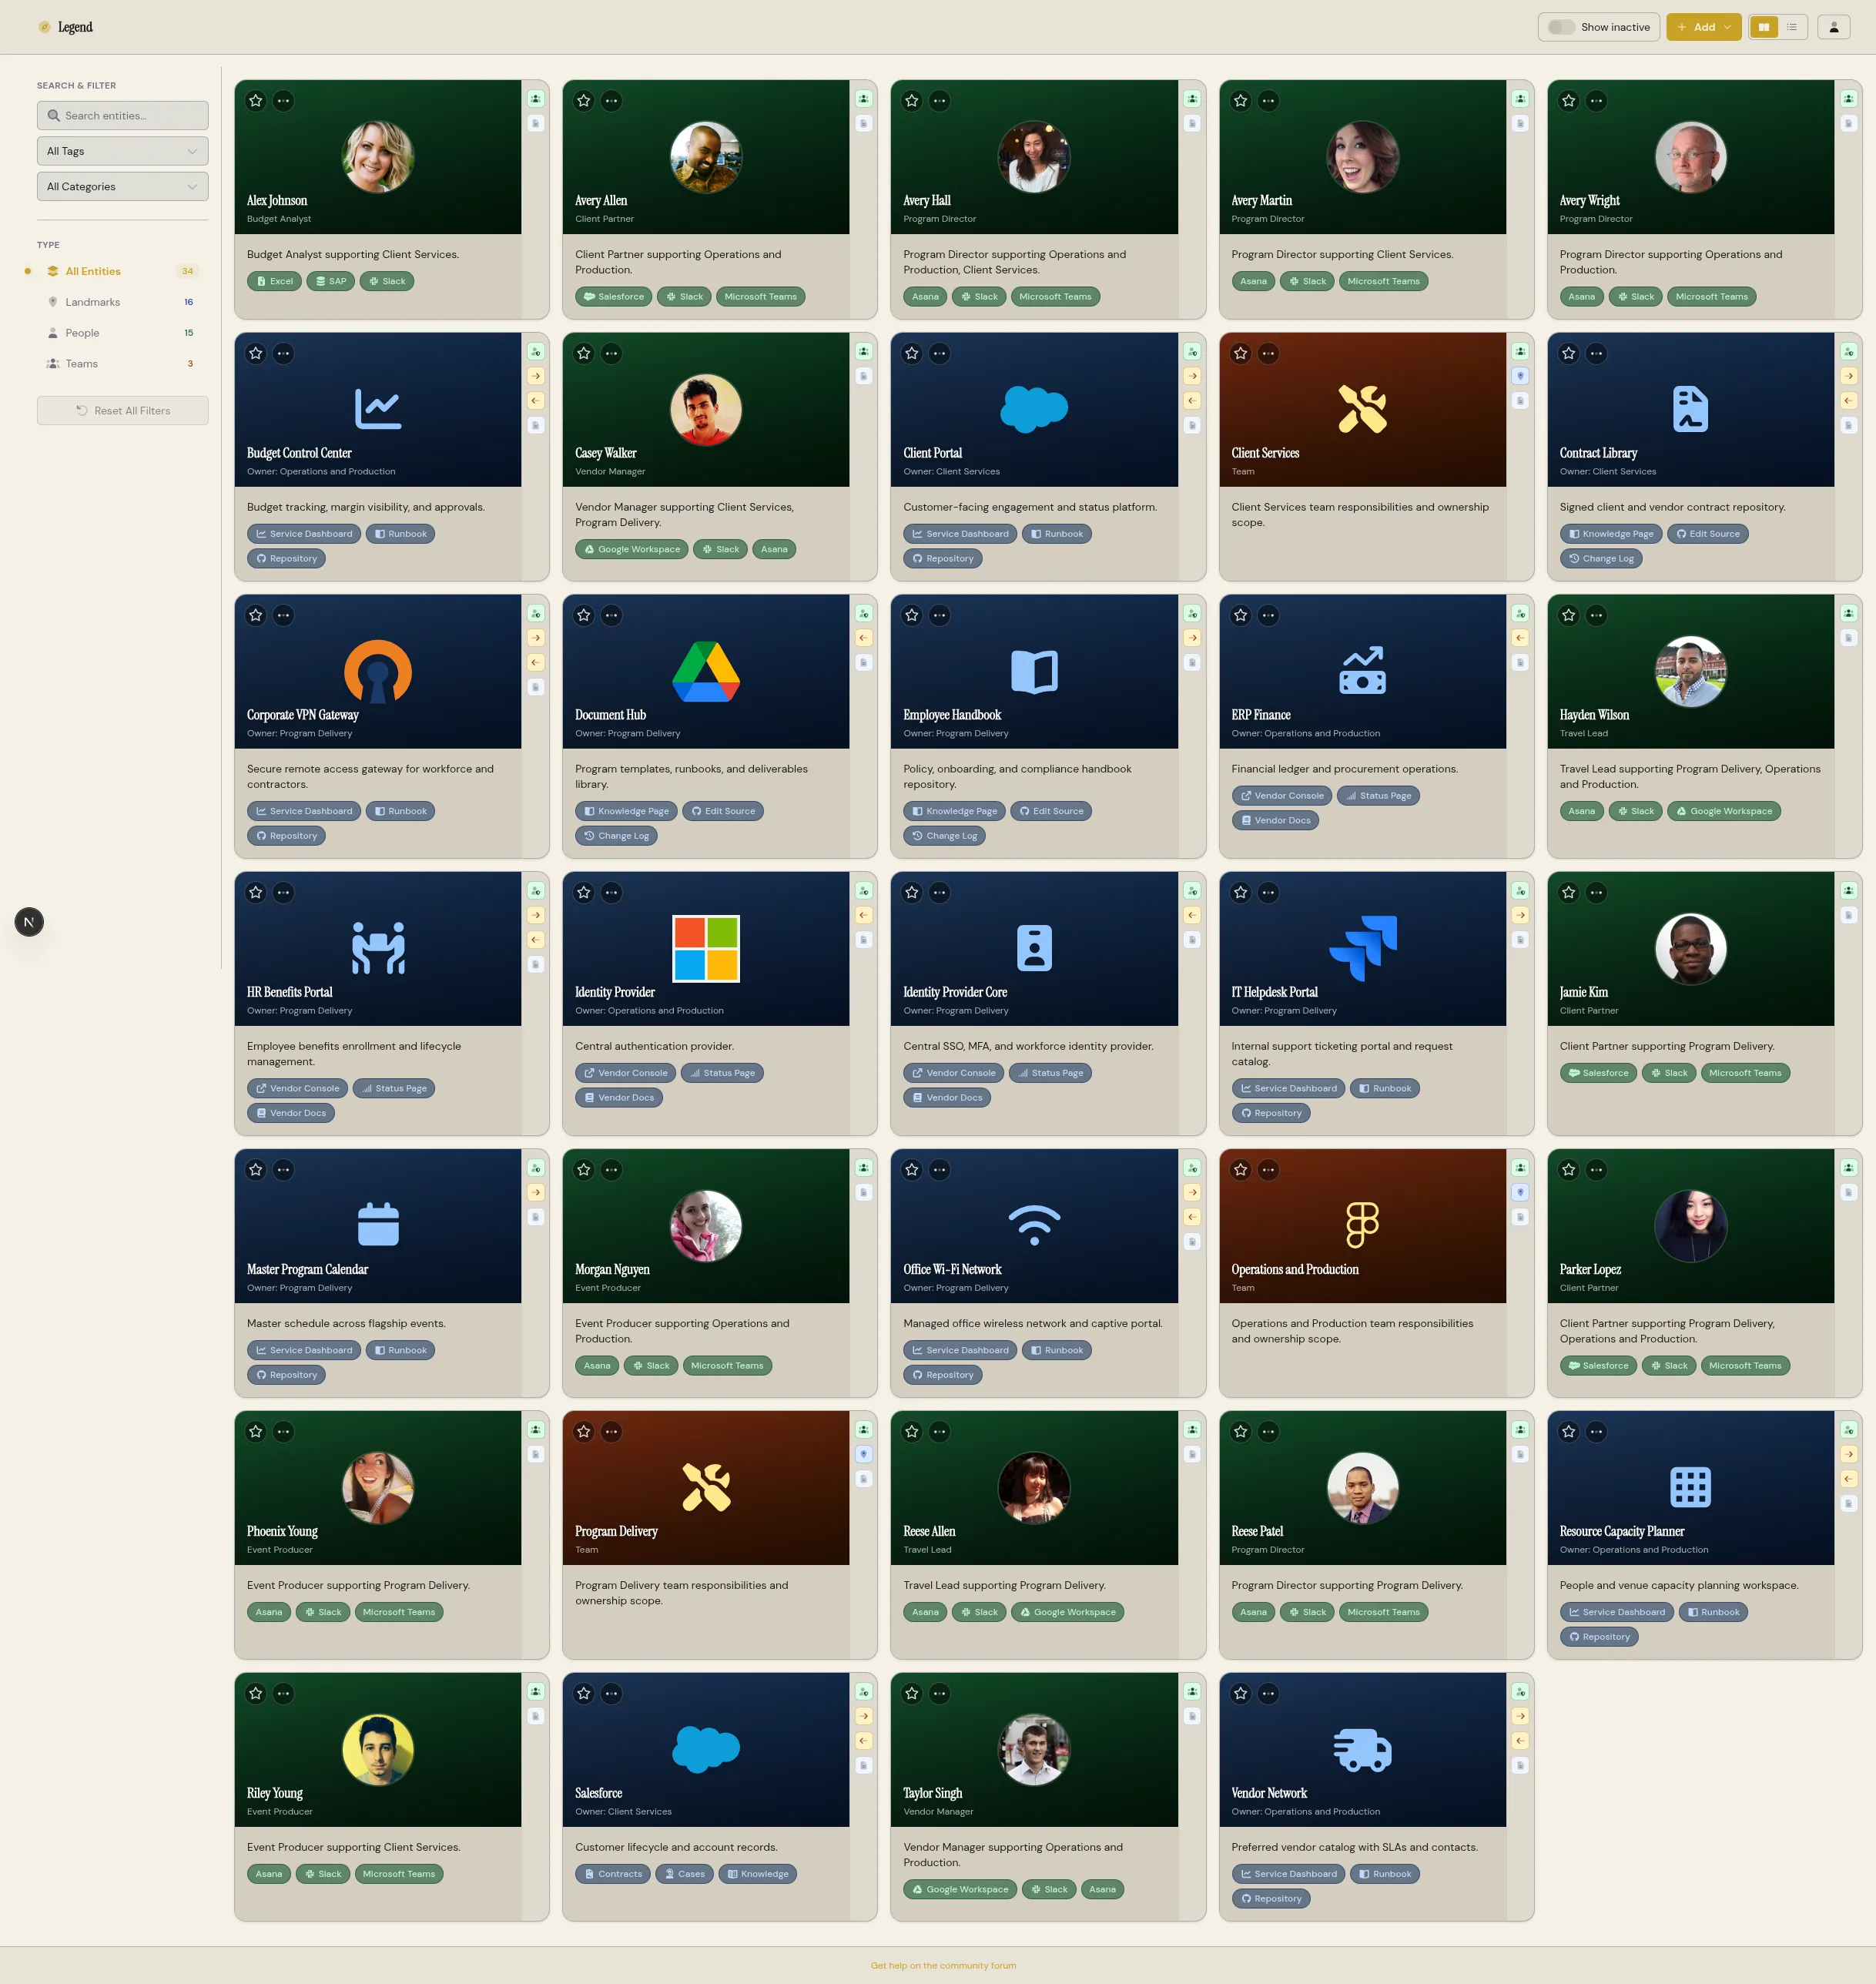Click the owner shield icon on Identity Provider card

pos(864,891)
